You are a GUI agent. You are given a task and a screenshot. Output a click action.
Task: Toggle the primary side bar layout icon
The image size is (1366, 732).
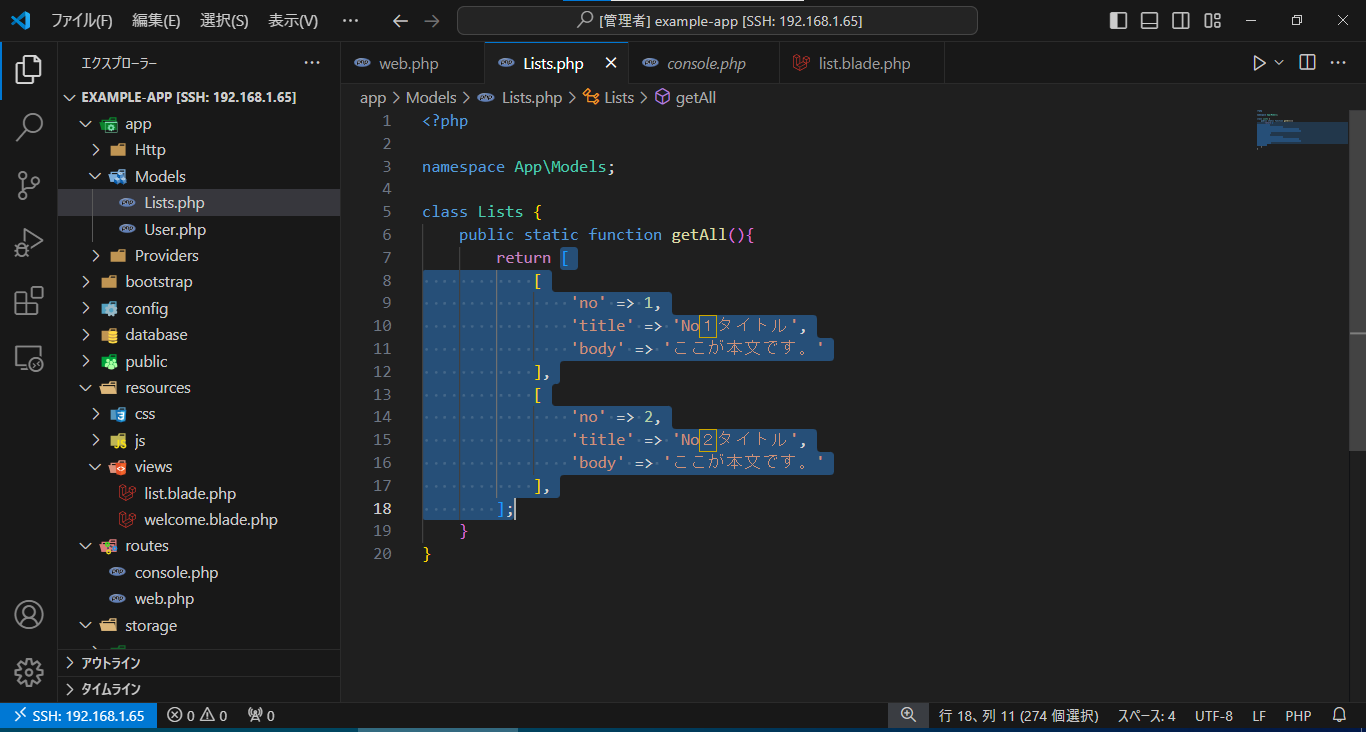[x=1119, y=20]
